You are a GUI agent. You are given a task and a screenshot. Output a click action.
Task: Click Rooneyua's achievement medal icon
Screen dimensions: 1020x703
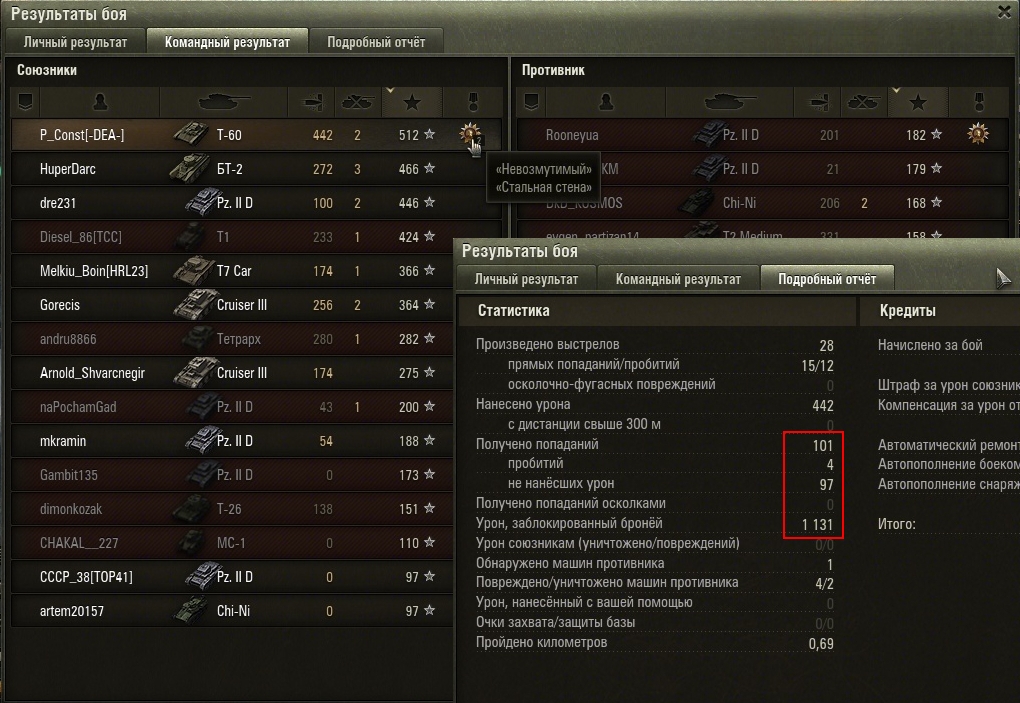pyautogui.click(x=977, y=134)
